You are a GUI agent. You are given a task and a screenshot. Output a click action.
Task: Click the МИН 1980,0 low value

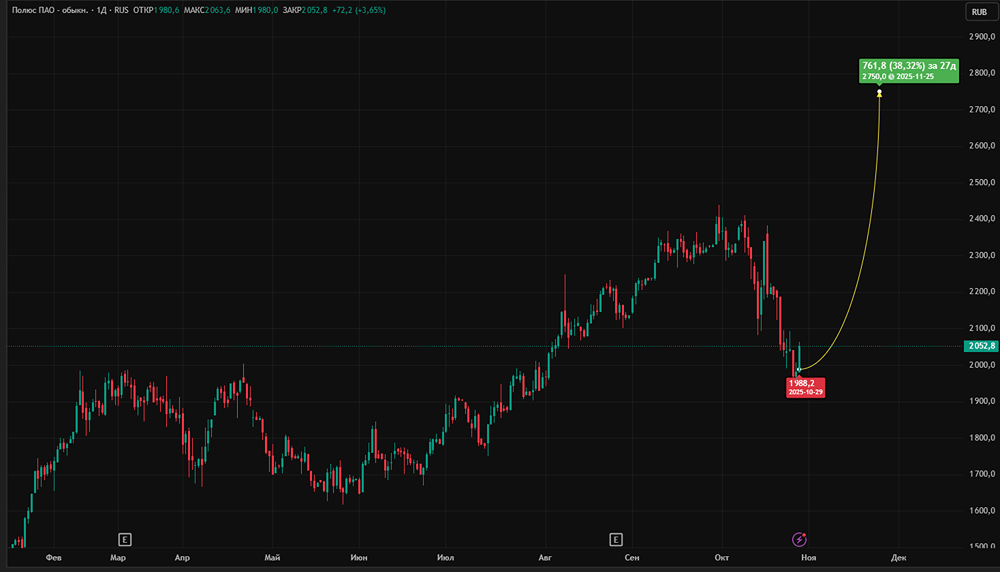pos(256,10)
